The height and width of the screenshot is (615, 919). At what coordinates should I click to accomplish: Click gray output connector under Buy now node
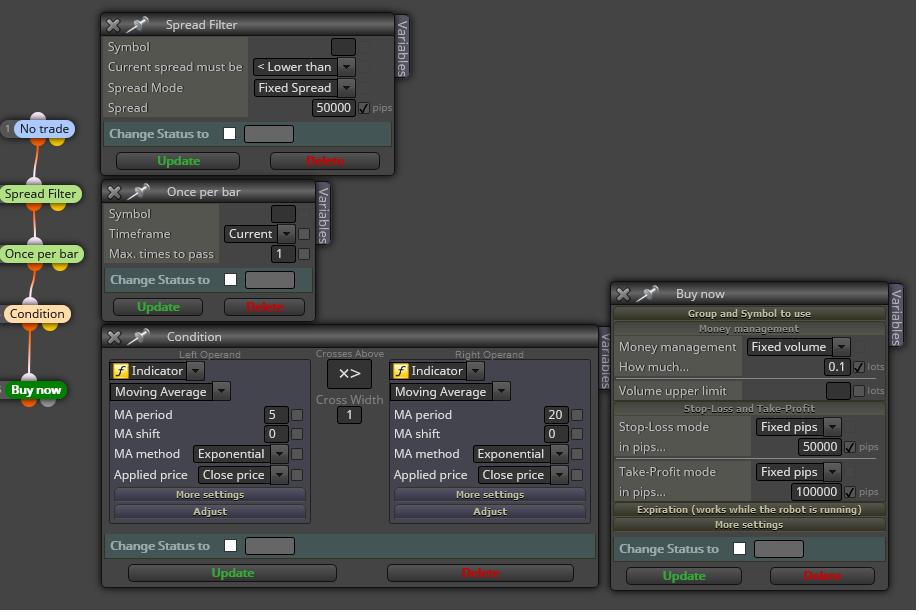[48, 402]
